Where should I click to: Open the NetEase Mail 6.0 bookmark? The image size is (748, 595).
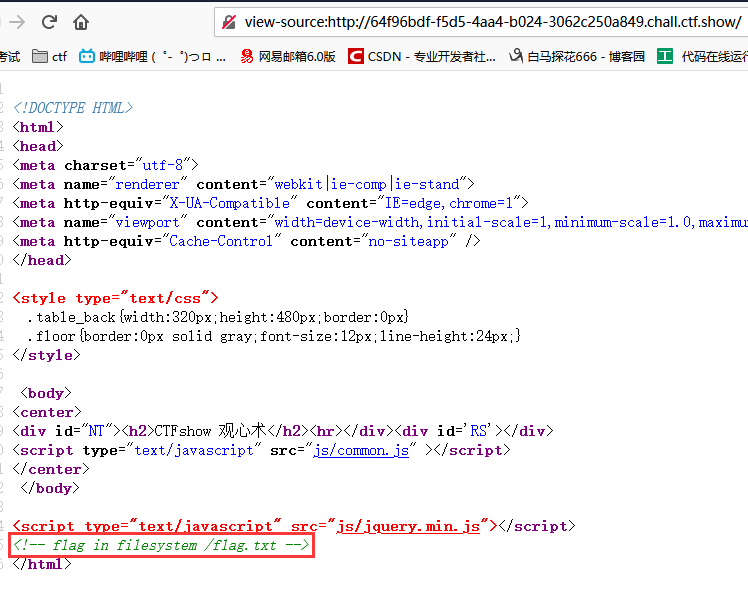click(x=288, y=57)
